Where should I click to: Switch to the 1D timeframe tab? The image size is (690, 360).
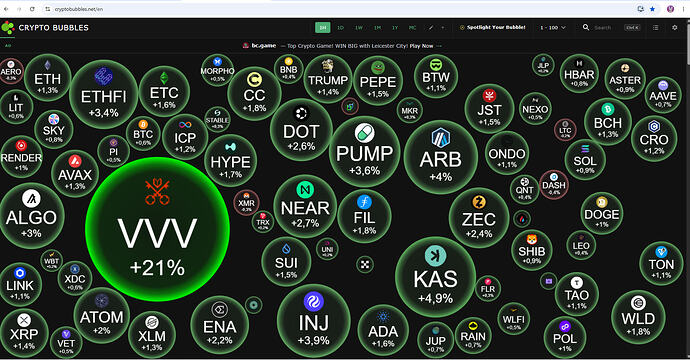point(340,27)
